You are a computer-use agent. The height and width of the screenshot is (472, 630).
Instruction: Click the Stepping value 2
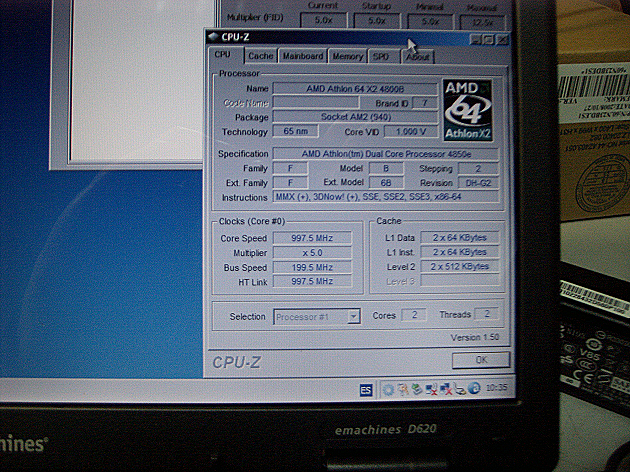tap(478, 168)
